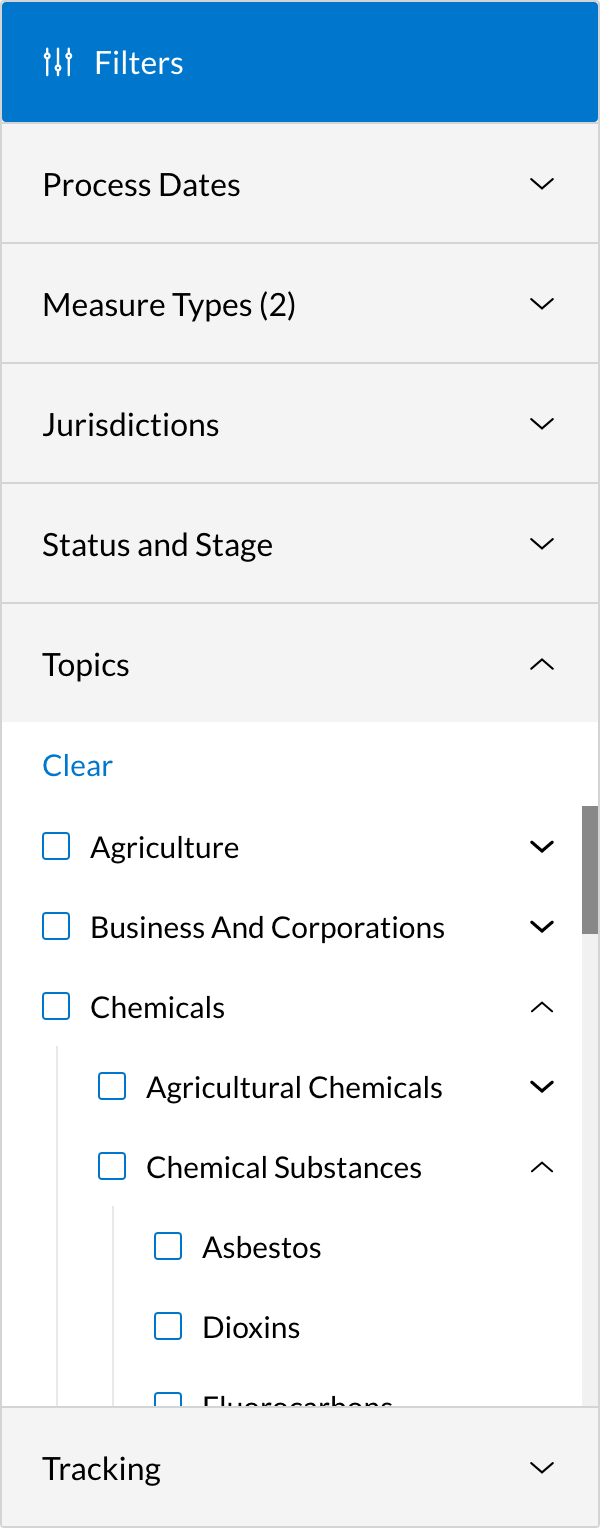Check the Agriculture checkbox
This screenshot has height=1530, width=604.
coord(56,846)
